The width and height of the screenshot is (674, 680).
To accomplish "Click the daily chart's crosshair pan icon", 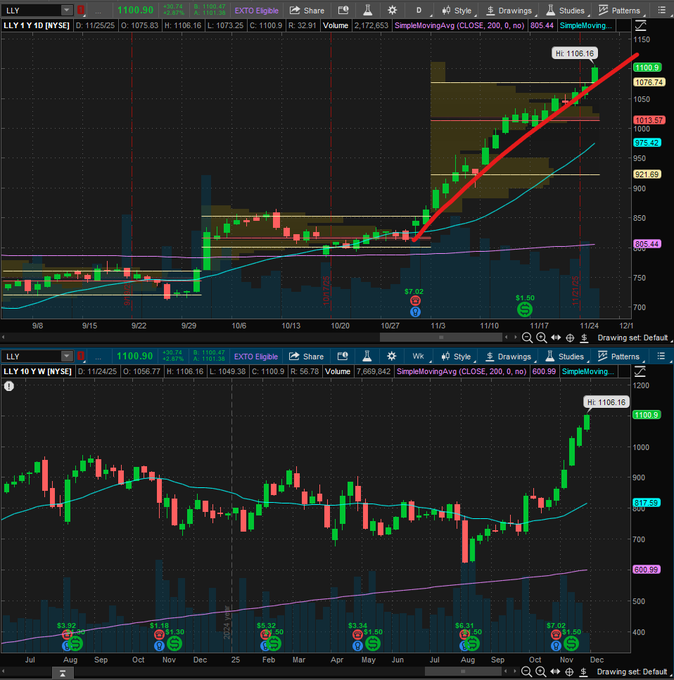I will tap(570, 338).
